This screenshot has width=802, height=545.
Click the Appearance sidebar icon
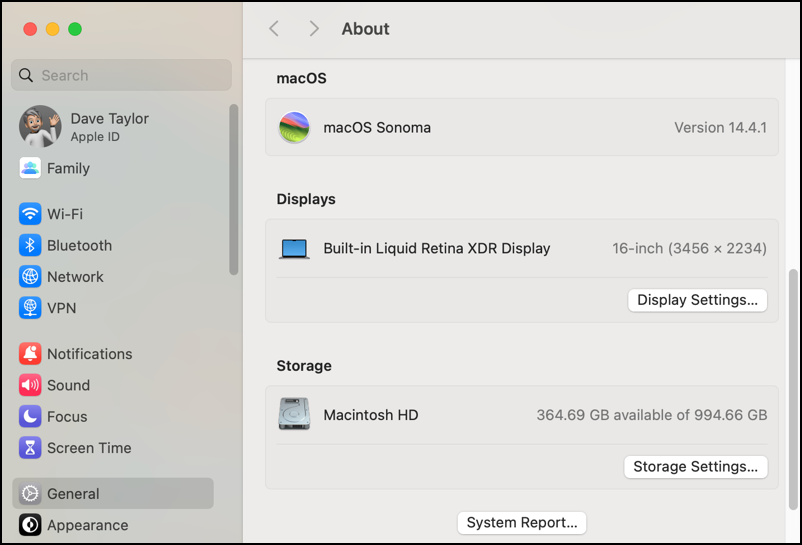click(x=30, y=525)
